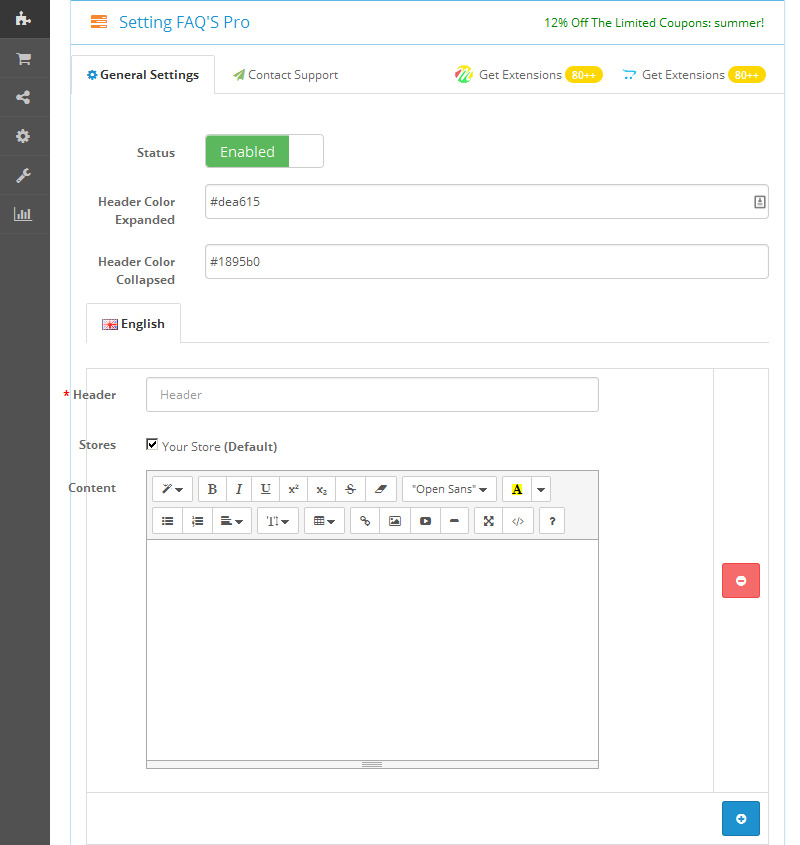The width and height of the screenshot is (800, 845).
Task: Insert a video into content
Action: (425, 521)
